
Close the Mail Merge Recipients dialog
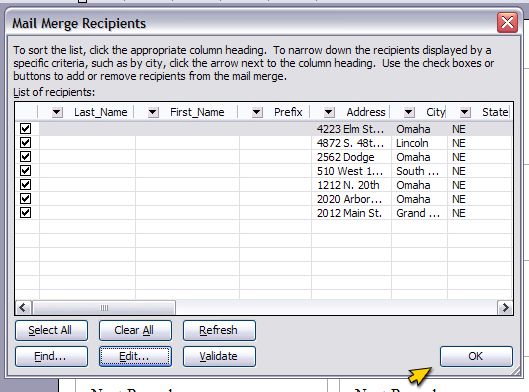coord(507,23)
